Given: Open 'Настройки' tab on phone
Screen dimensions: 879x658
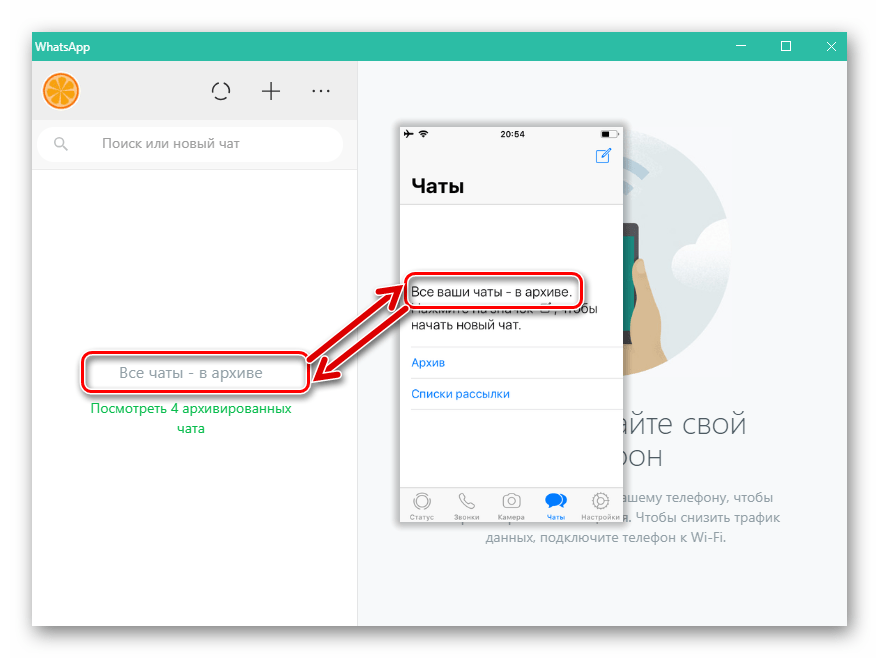Looking at the screenshot, I should (600, 506).
